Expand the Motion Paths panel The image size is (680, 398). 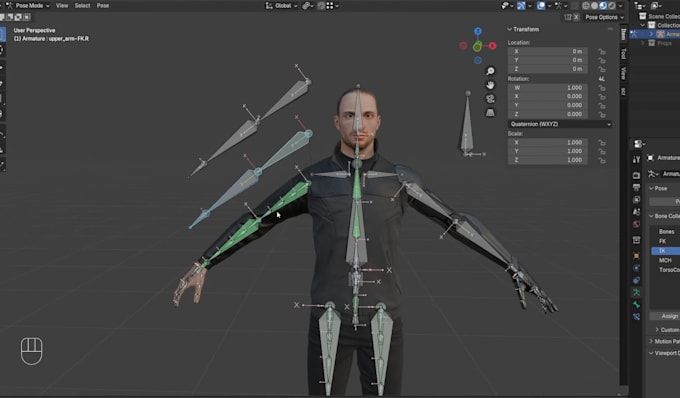(651, 342)
